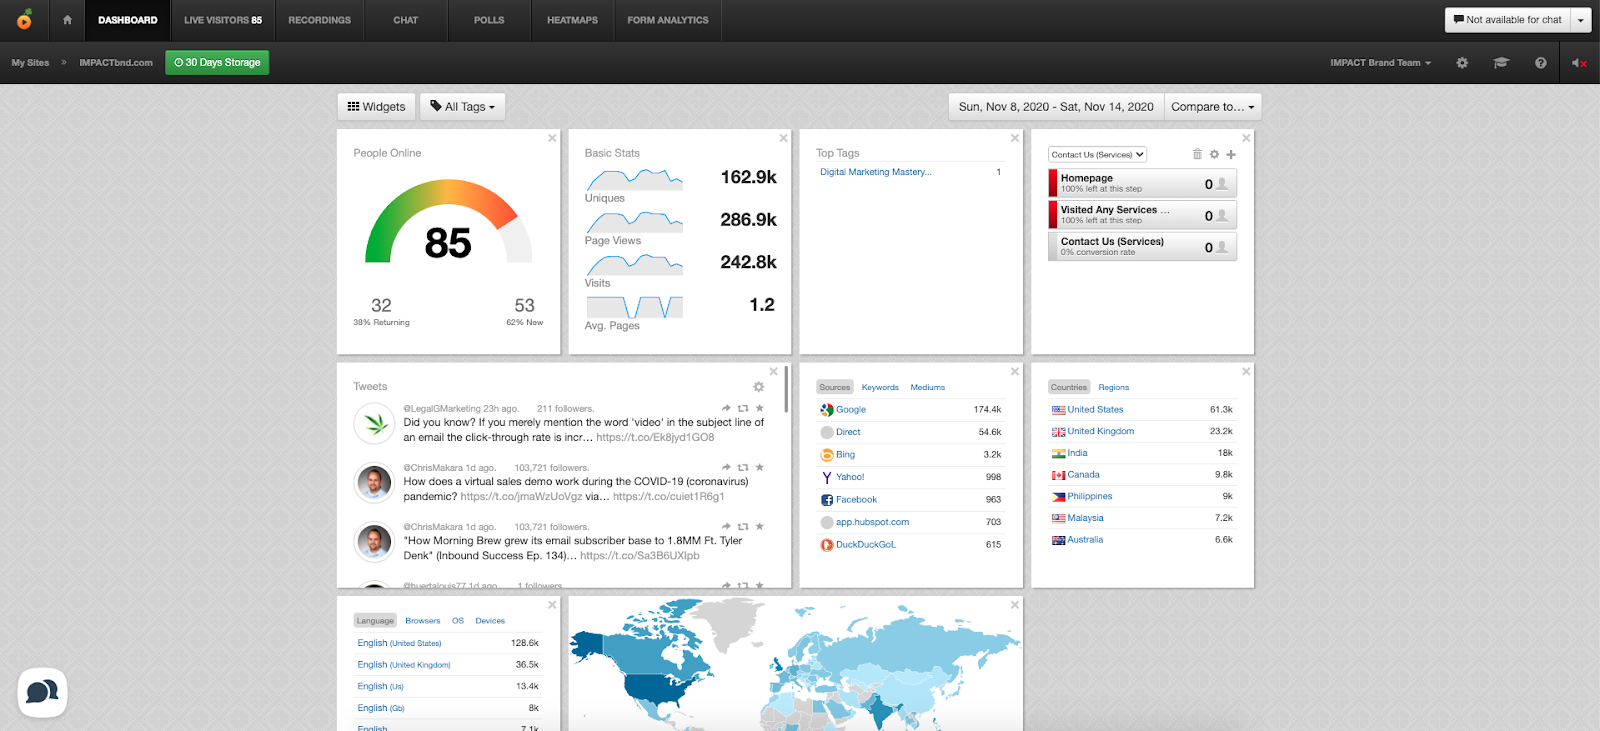
Task: Retweet the LegalGMarketing tweet
Action: [743, 408]
